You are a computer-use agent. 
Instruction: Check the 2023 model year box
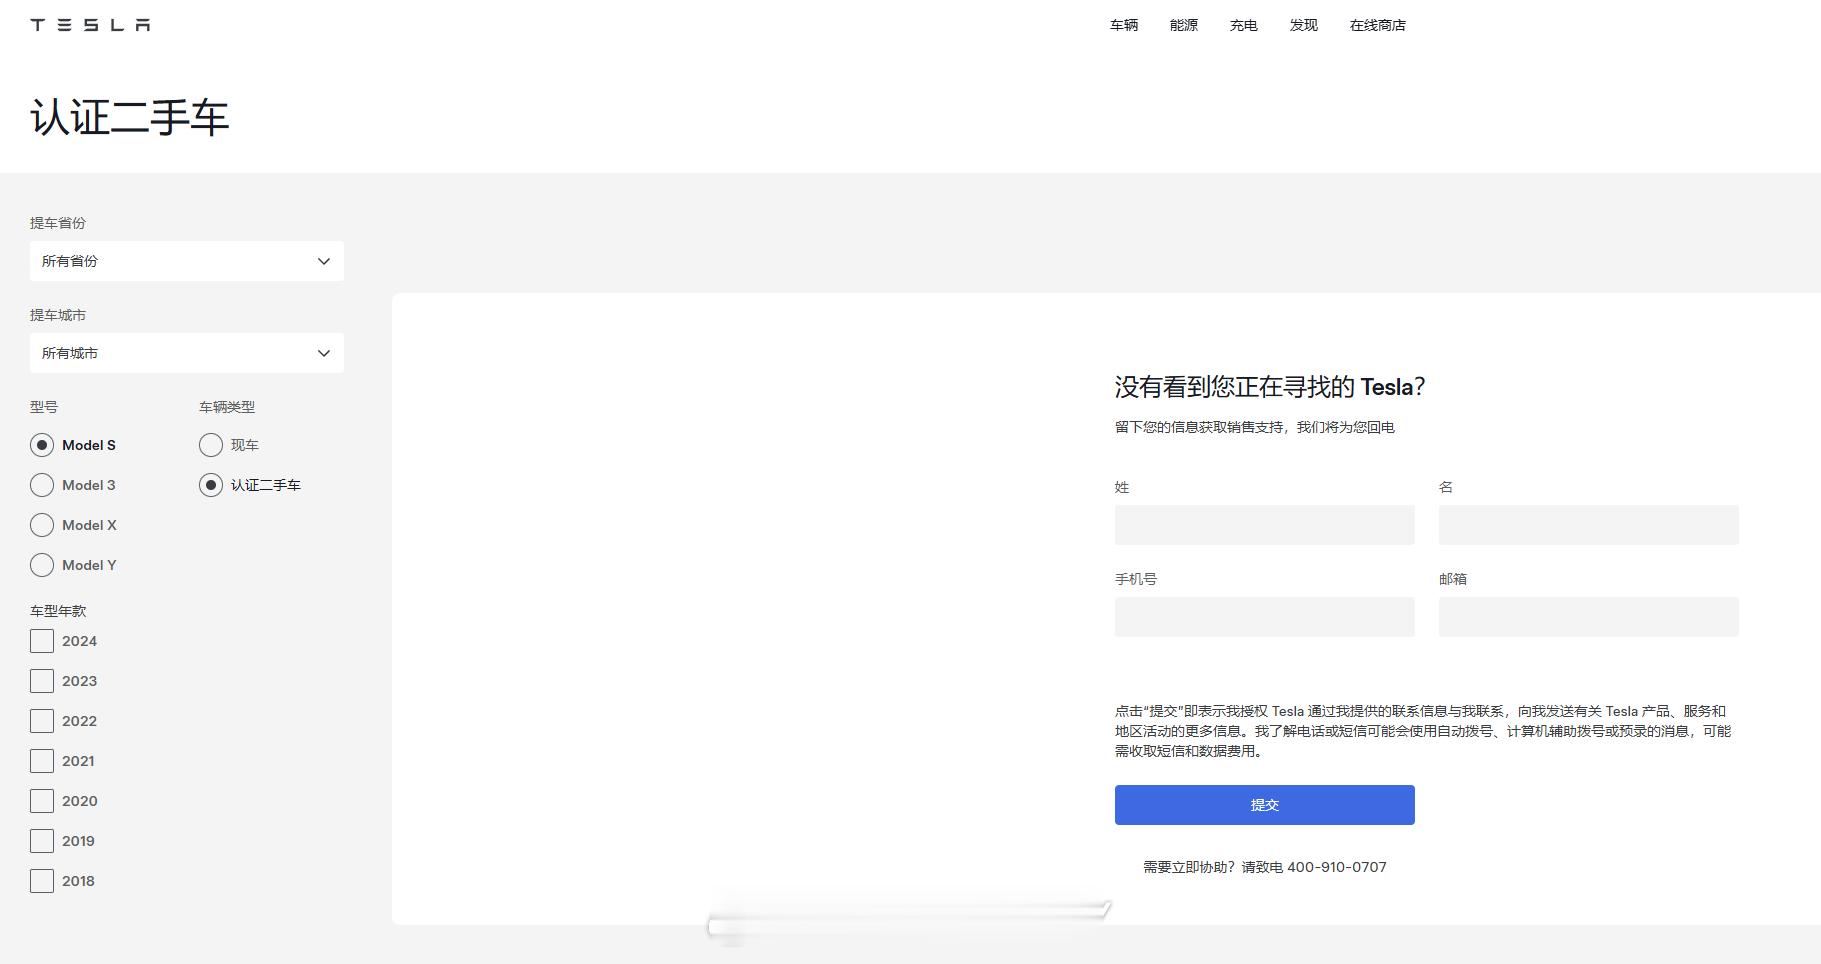click(x=42, y=681)
